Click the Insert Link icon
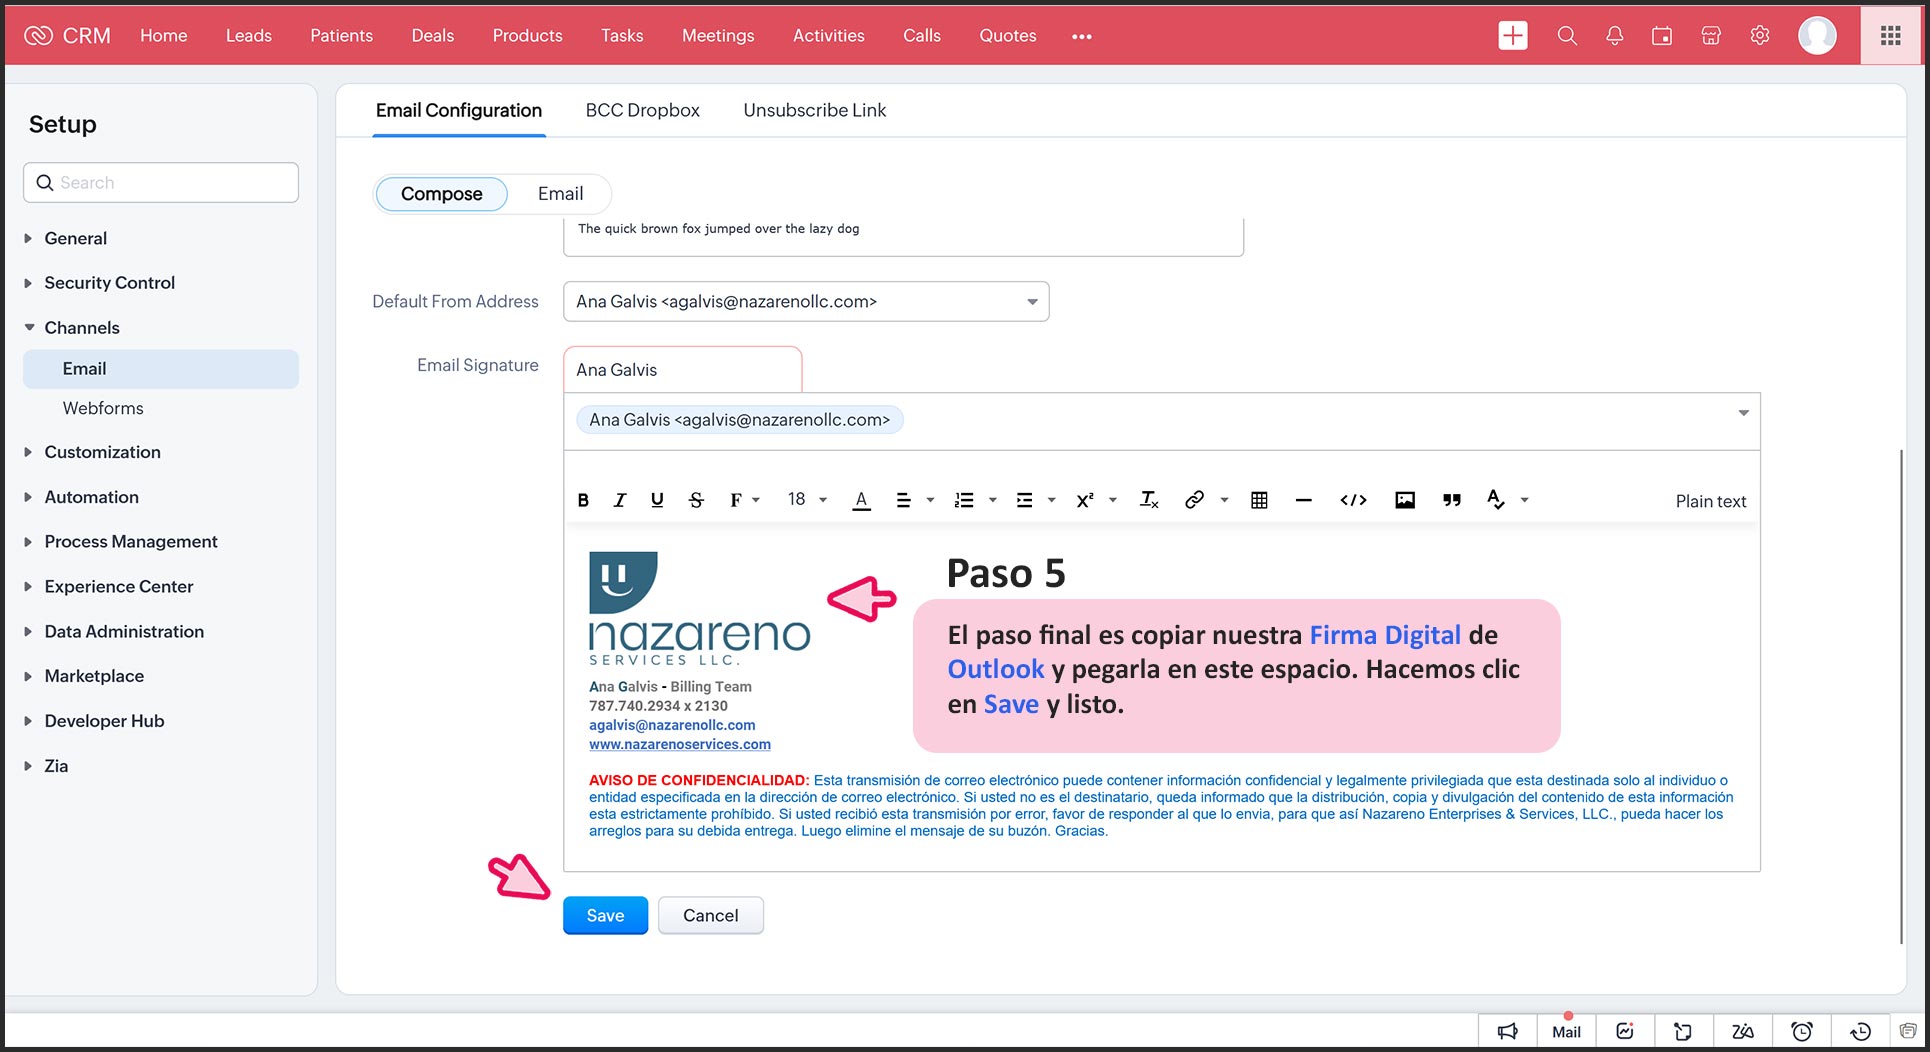This screenshot has height=1052, width=1930. pyautogui.click(x=1194, y=500)
